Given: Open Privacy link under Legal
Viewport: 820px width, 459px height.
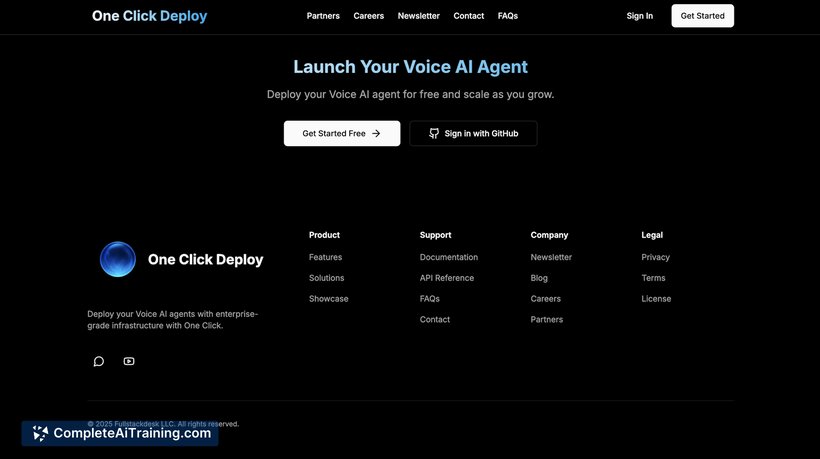Looking at the screenshot, I should (655, 257).
